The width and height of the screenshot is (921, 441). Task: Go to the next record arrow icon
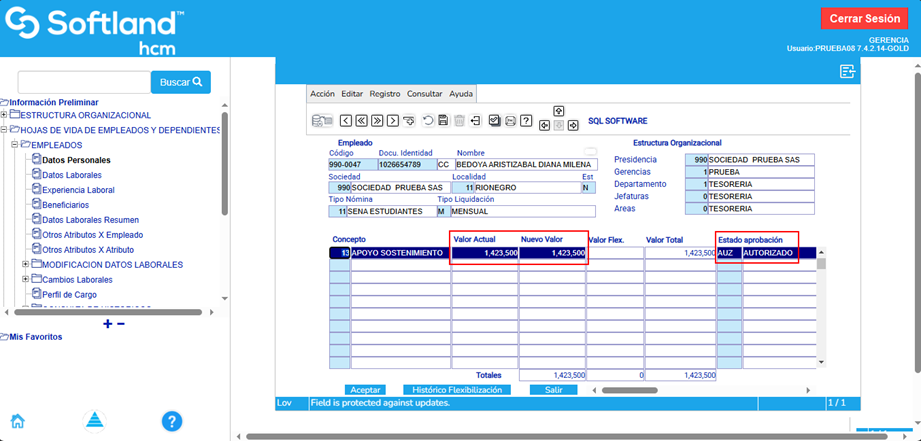pyautogui.click(x=393, y=121)
